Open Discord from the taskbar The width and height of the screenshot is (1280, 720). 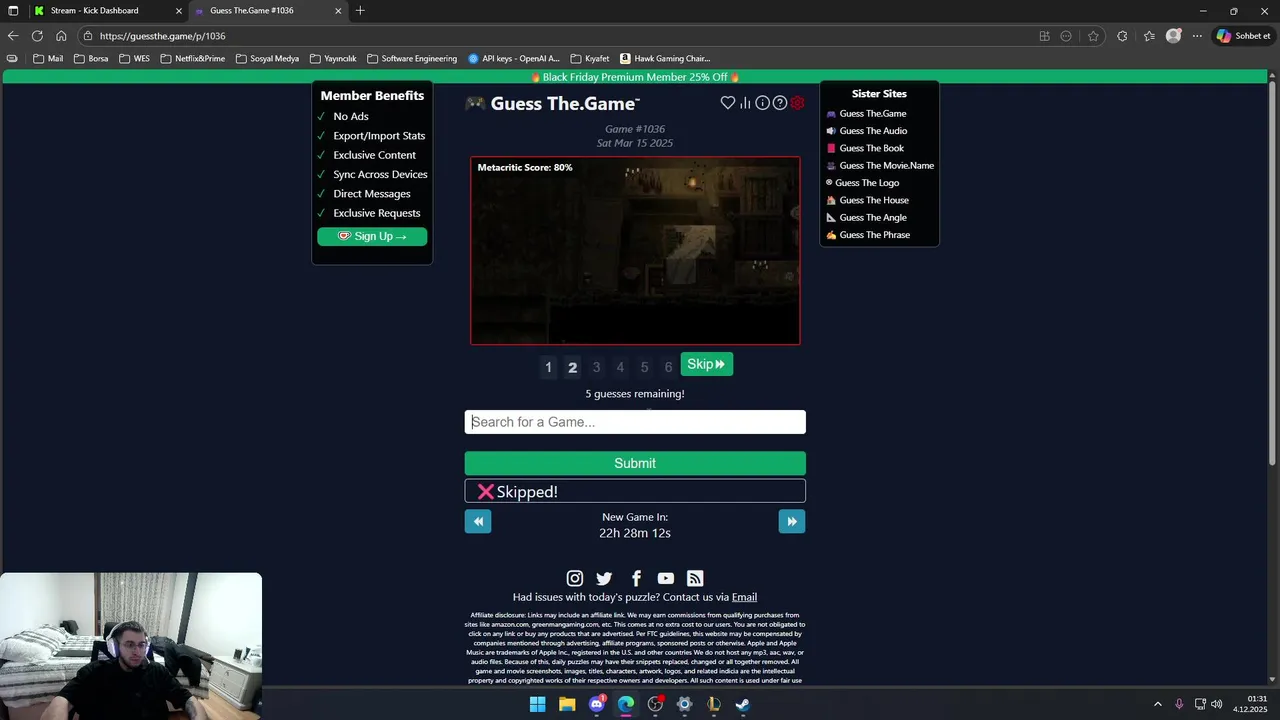tap(597, 704)
